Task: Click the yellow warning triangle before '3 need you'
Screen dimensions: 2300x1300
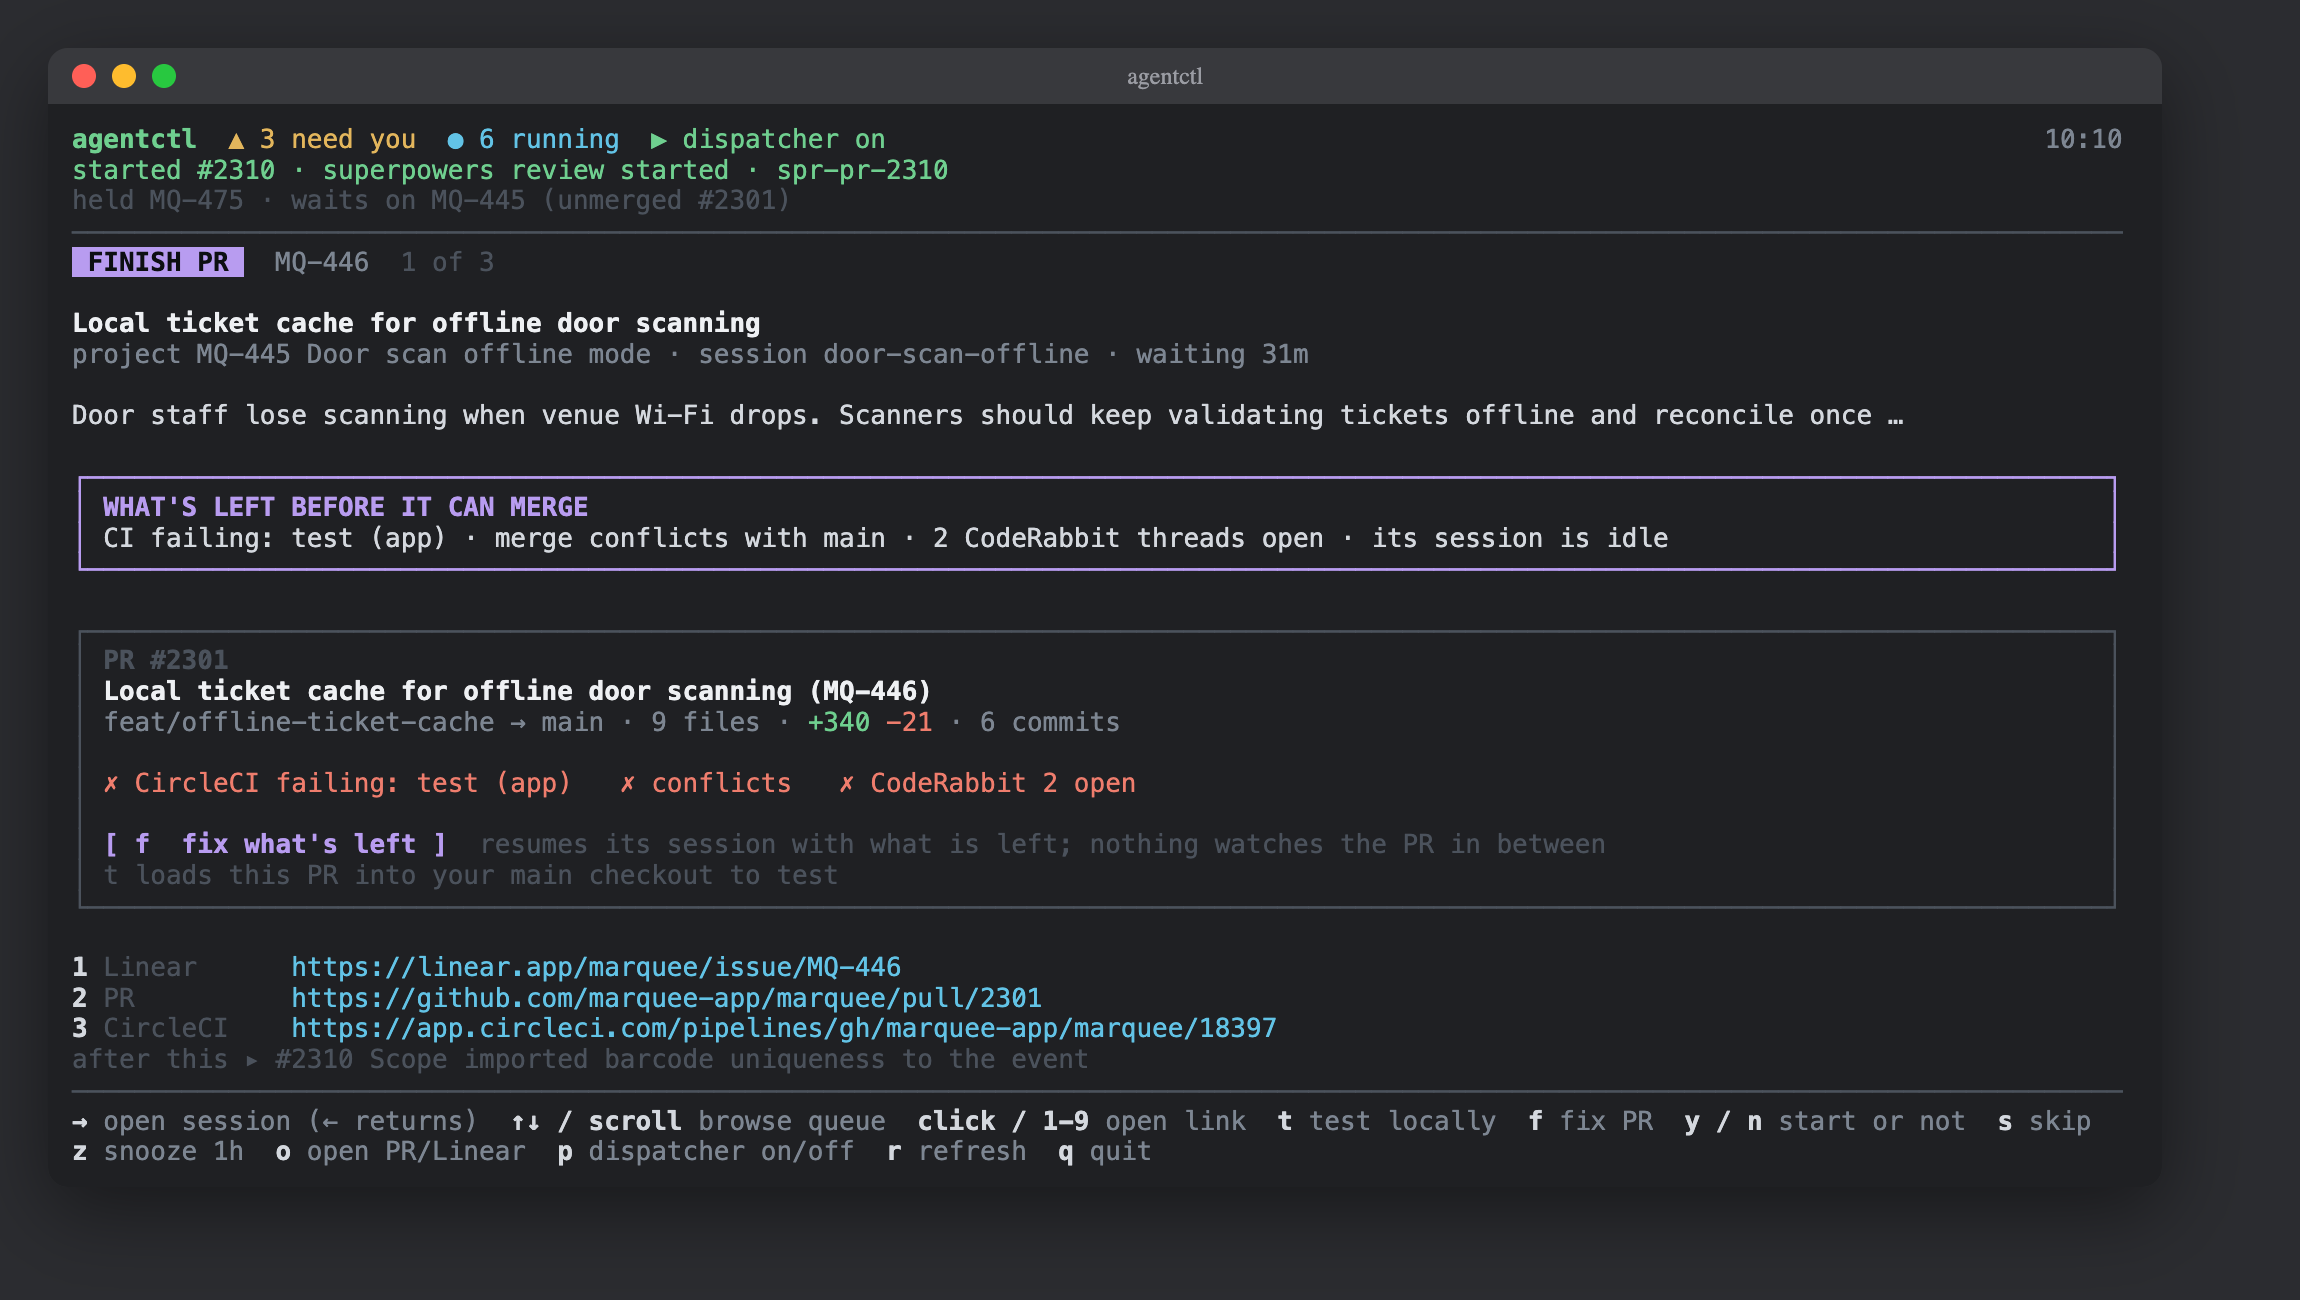Action: (236, 140)
